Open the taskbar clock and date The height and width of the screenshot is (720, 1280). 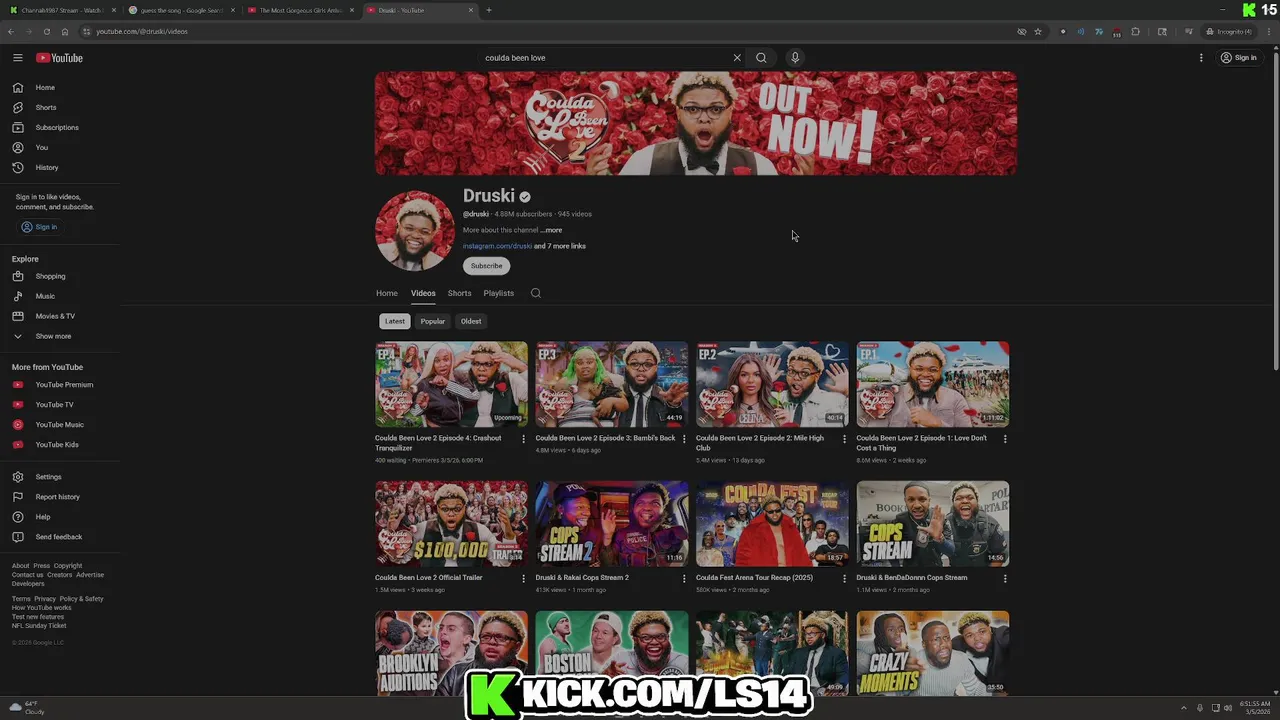click(1255, 708)
